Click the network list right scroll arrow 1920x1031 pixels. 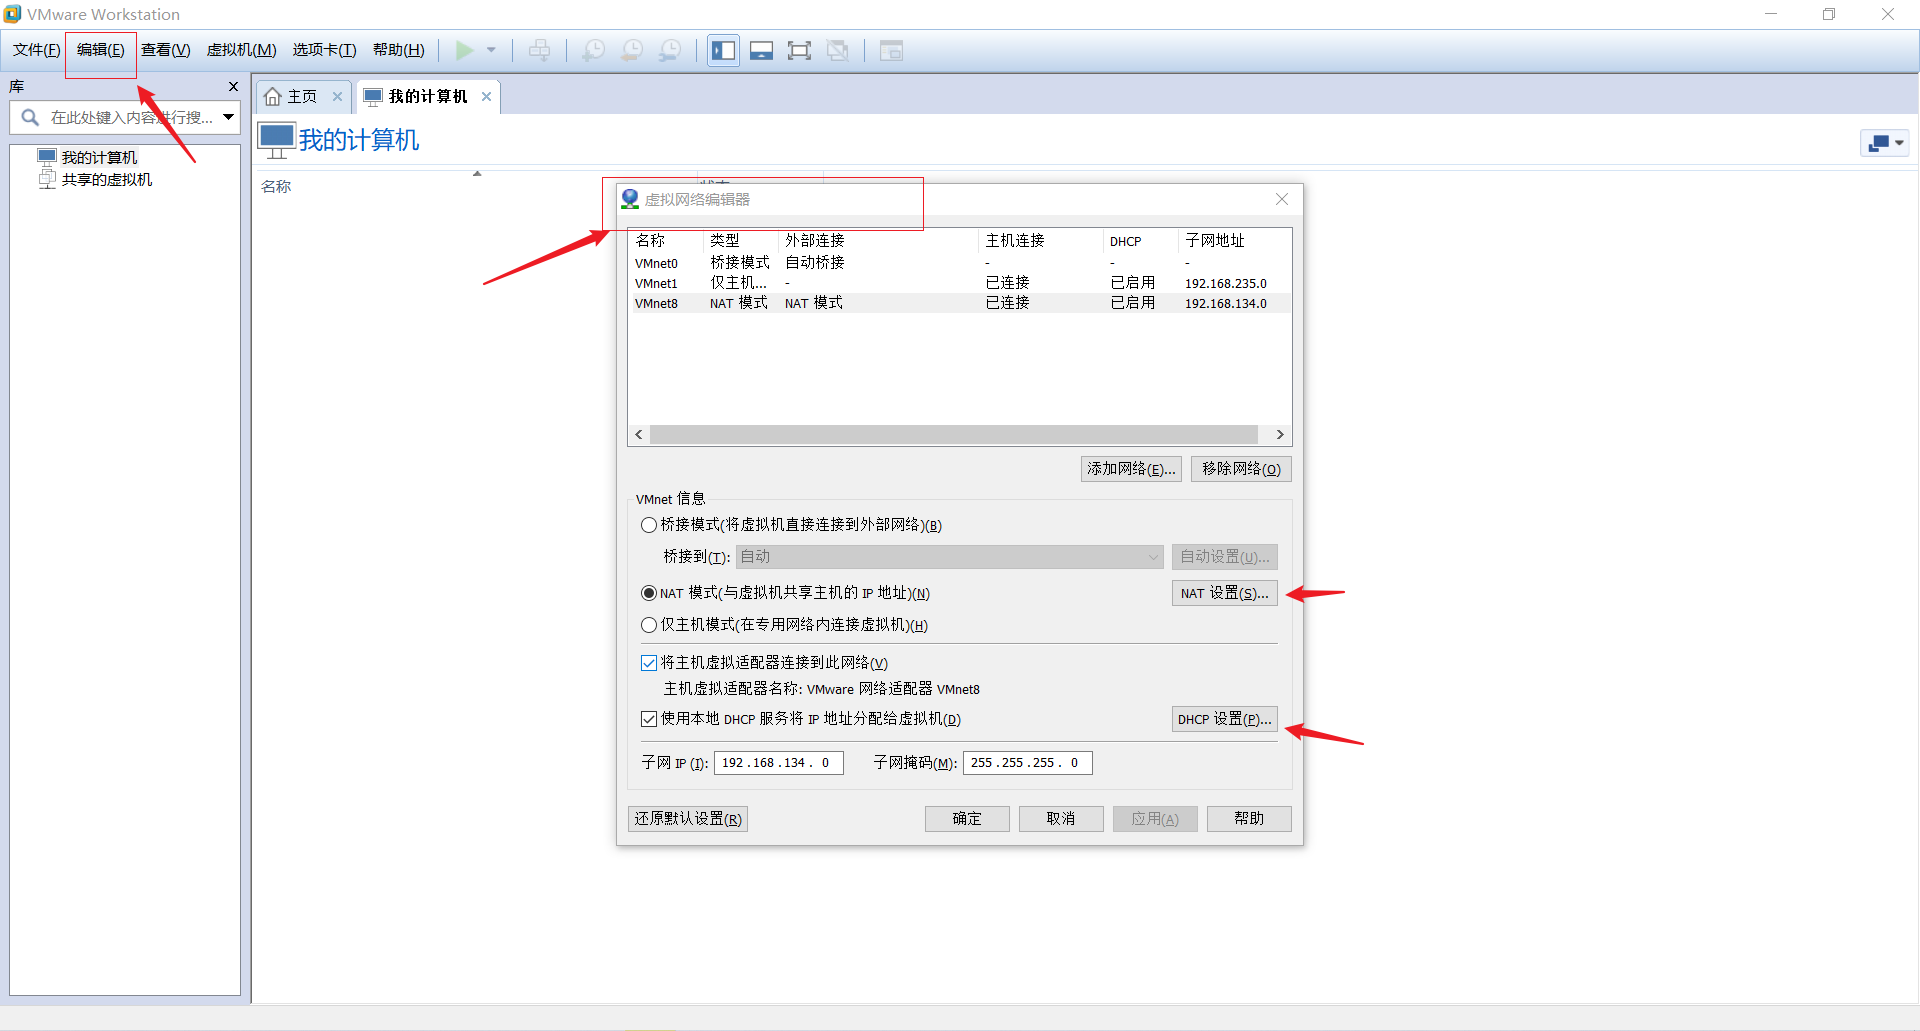click(x=1280, y=434)
